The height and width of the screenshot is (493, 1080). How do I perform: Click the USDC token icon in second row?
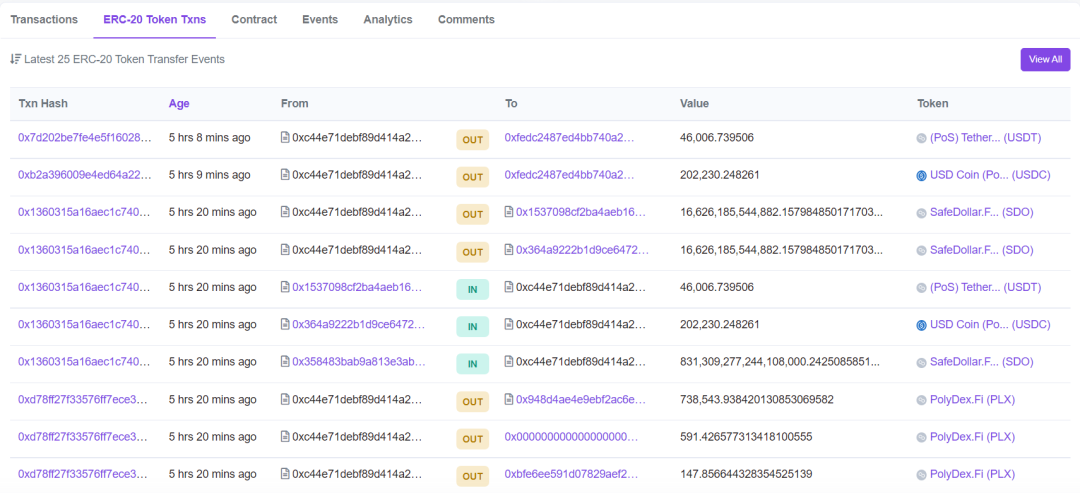pos(922,176)
